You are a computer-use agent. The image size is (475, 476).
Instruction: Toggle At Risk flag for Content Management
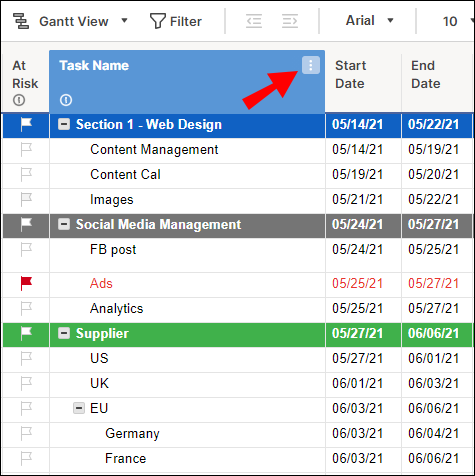click(x=26, y=150)
